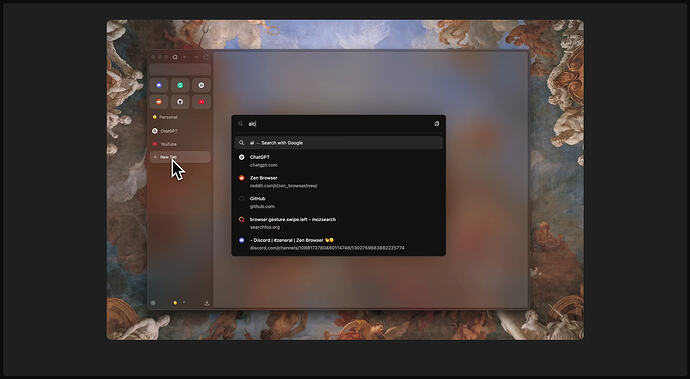Image resolution: width=690 pixels, height=379 pixels.
Task: Click the searchfox favicon in suggestions list
Action: point(242,219)
